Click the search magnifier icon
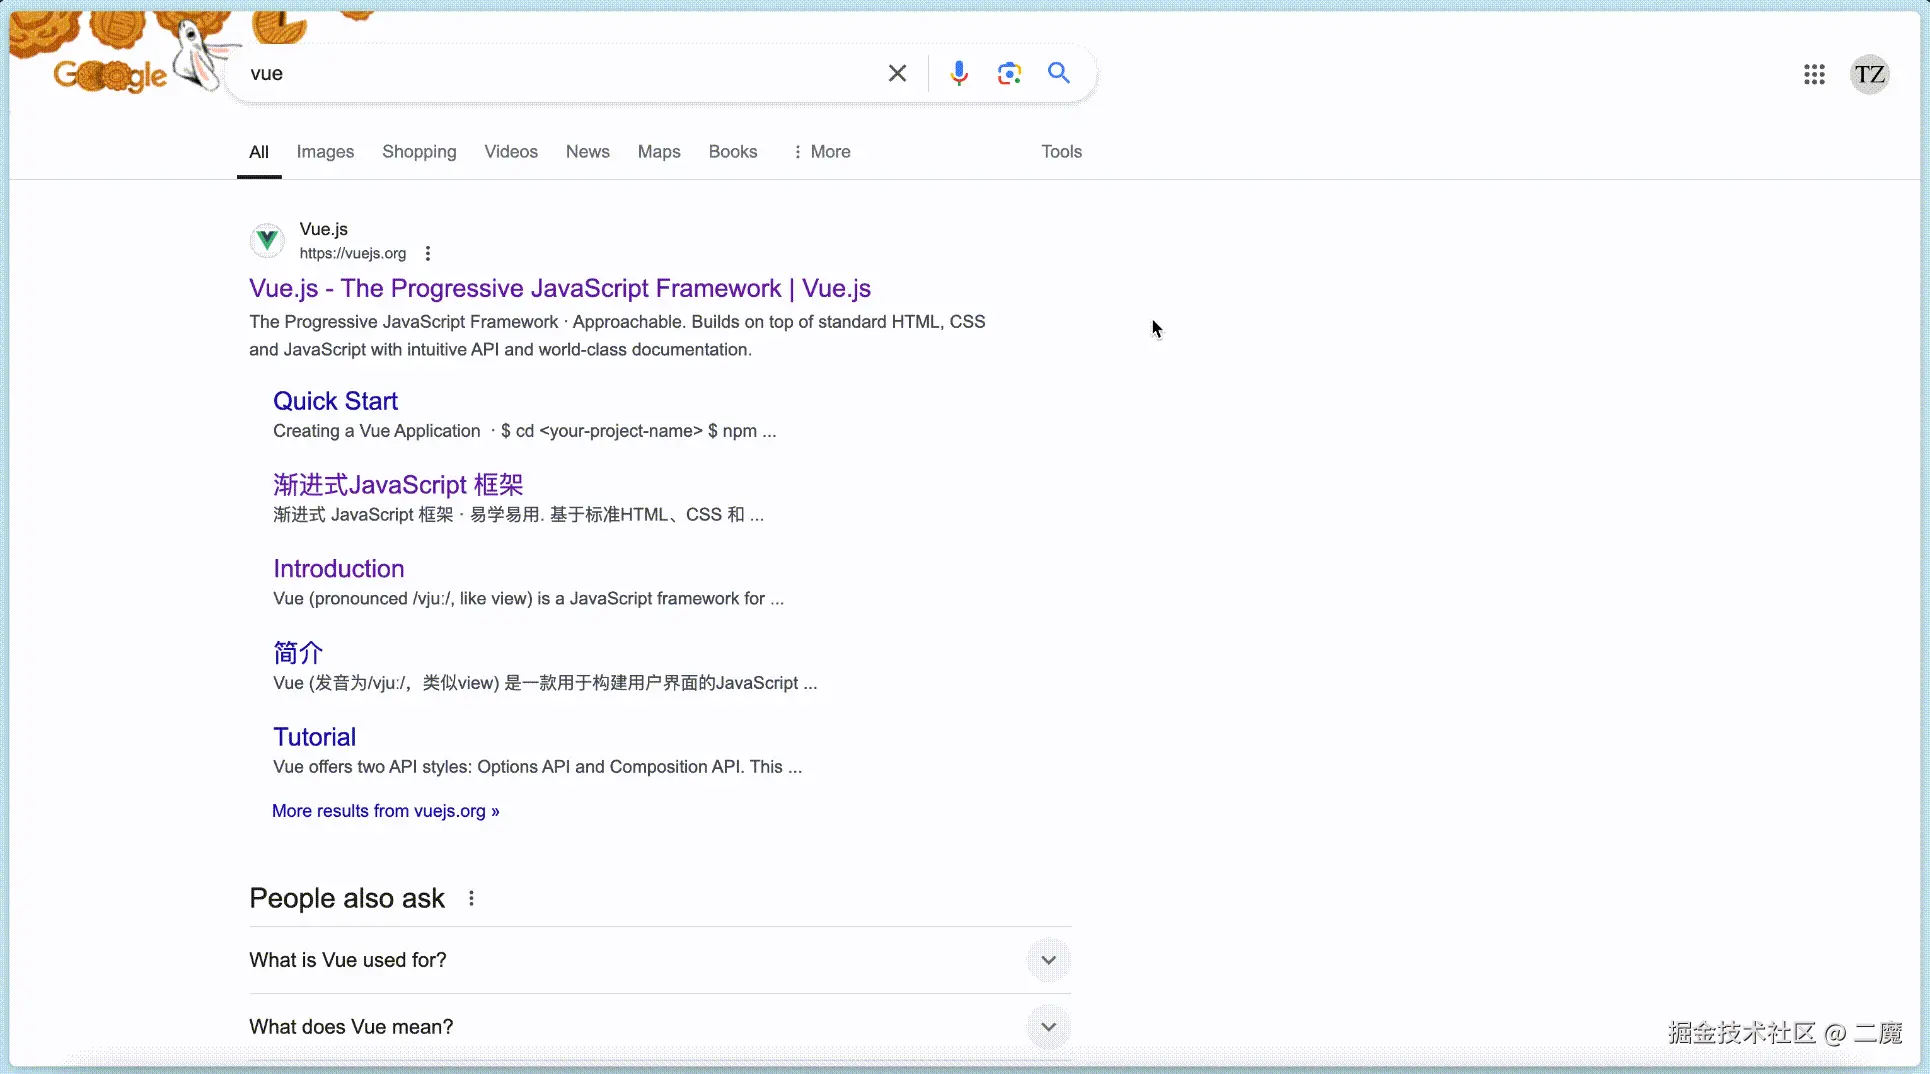Screen dimensions: 1930x1074 pos(1059,72)
